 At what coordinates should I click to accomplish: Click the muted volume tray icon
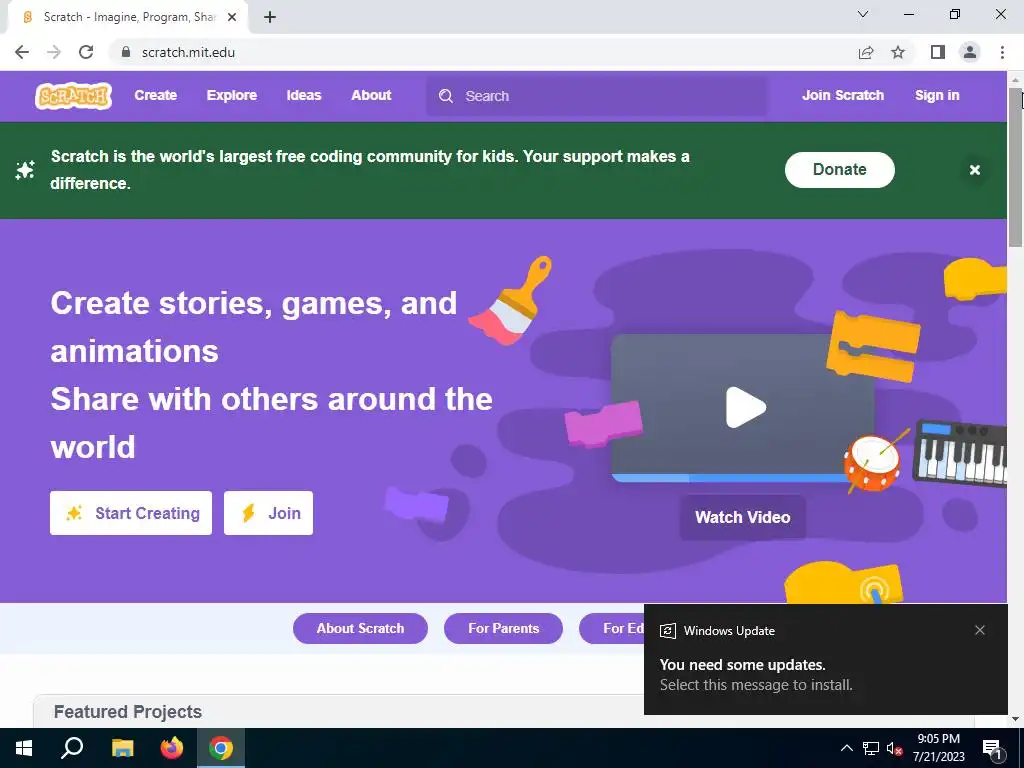coord(895,748)
